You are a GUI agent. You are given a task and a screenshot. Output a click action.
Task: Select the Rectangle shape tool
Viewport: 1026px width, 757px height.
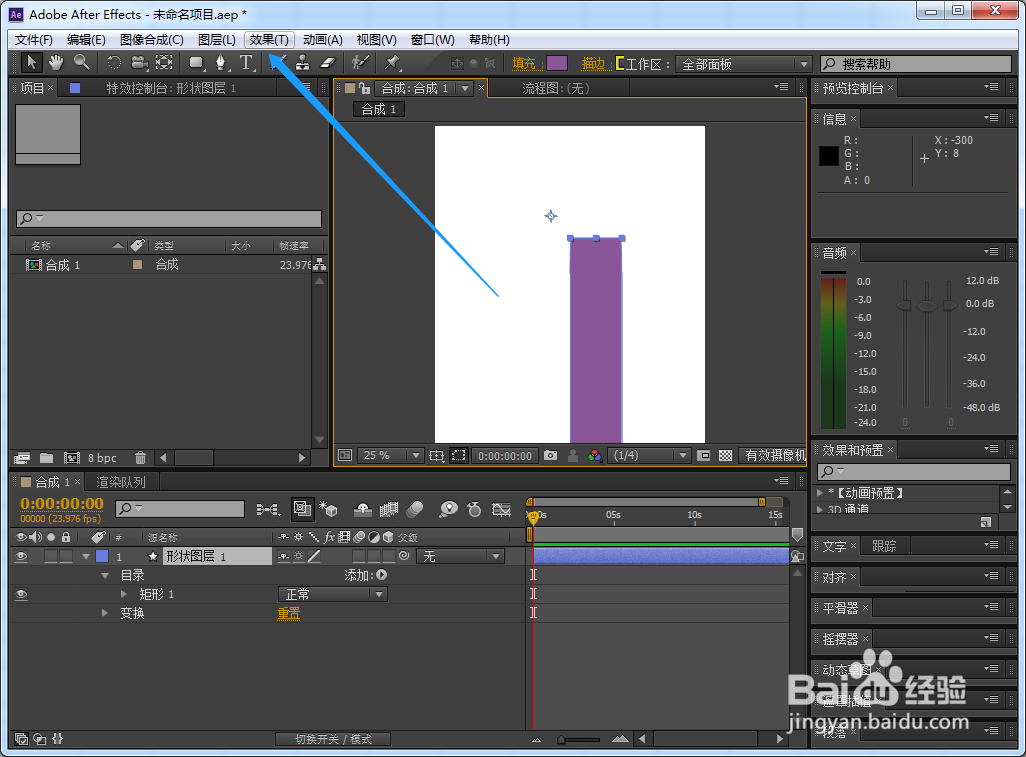coord(196,63)
